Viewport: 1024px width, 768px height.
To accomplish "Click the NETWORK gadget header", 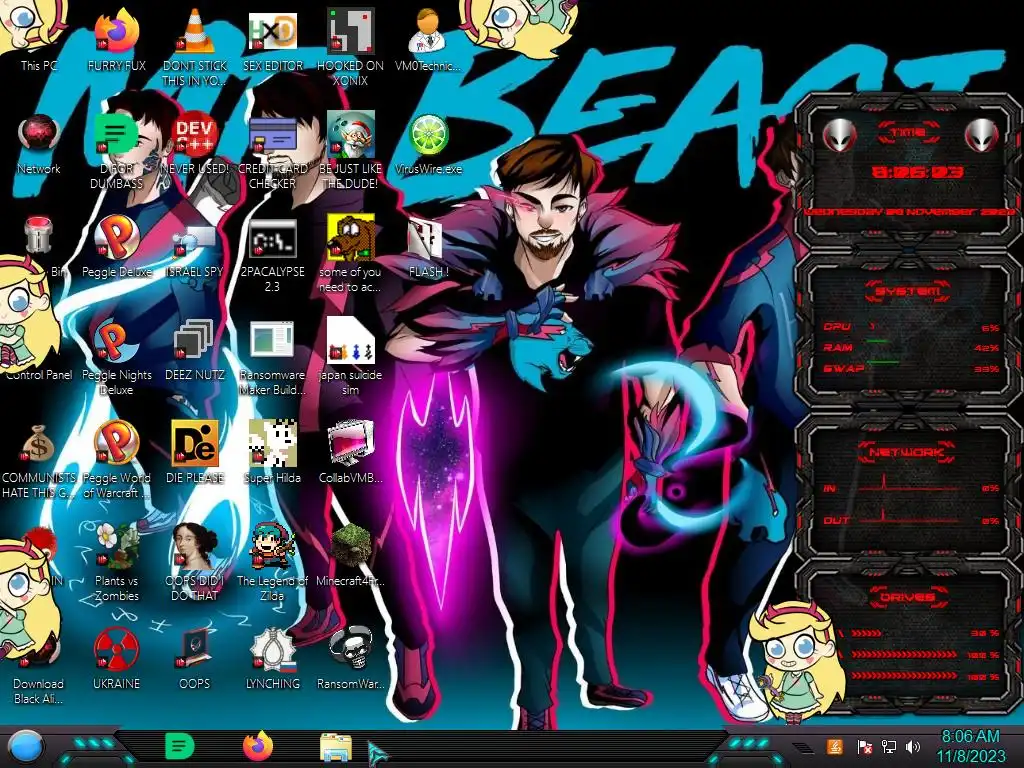I will tap(907, 452).
